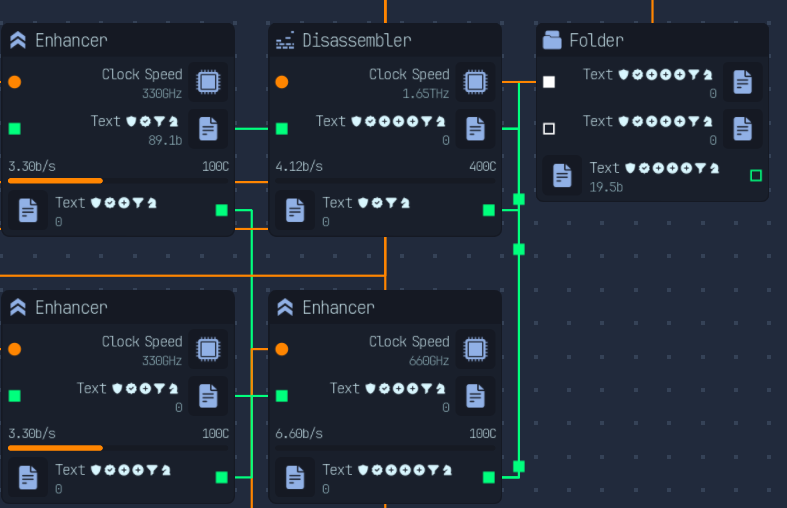Image resolution: width=787 pixels, height=508 pixels.
Task: Click the Disassembler output document icon
Action: click(295, 210)
